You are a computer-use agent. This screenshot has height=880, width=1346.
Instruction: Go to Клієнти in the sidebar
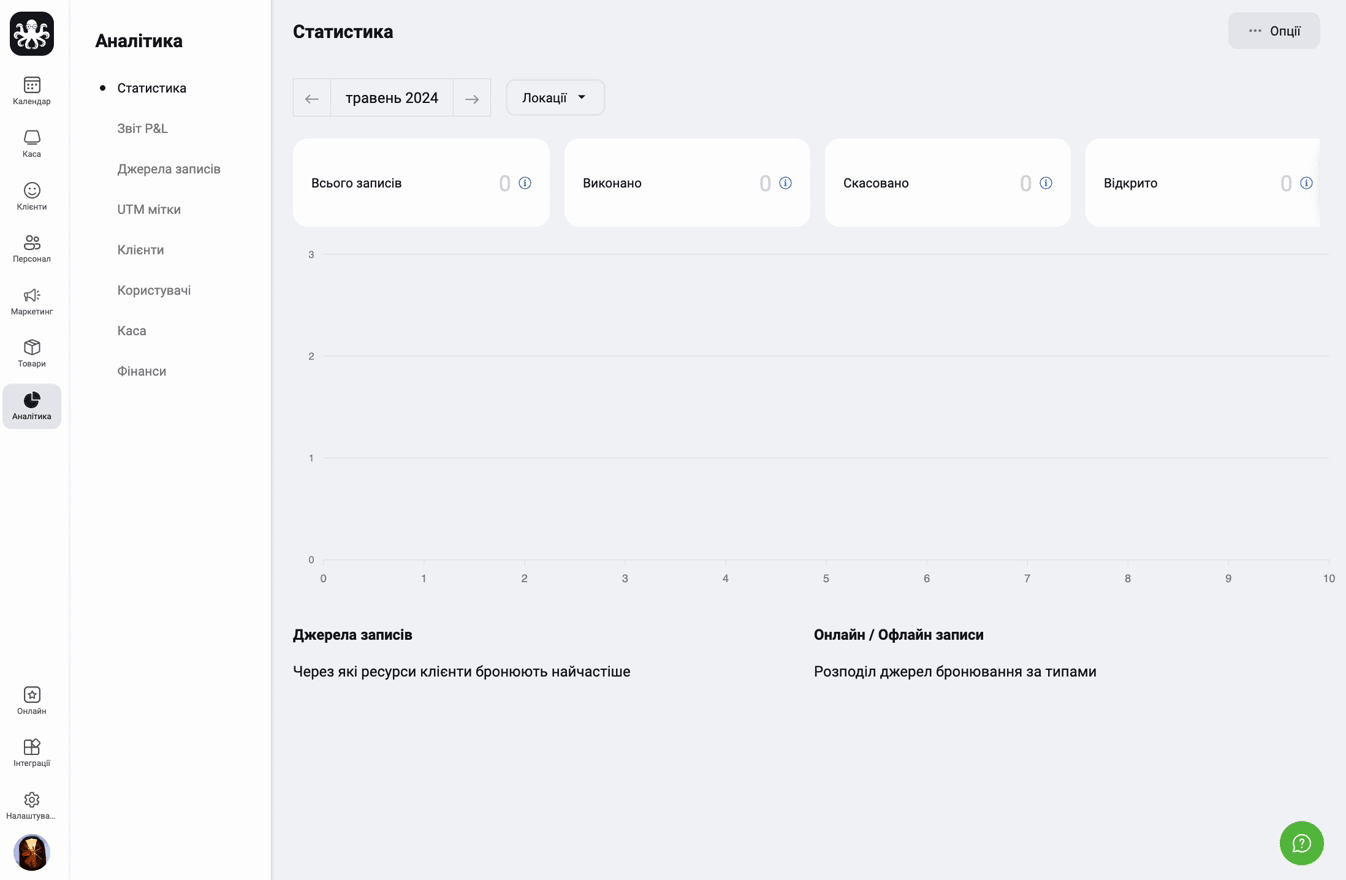[x=32, y=196]
